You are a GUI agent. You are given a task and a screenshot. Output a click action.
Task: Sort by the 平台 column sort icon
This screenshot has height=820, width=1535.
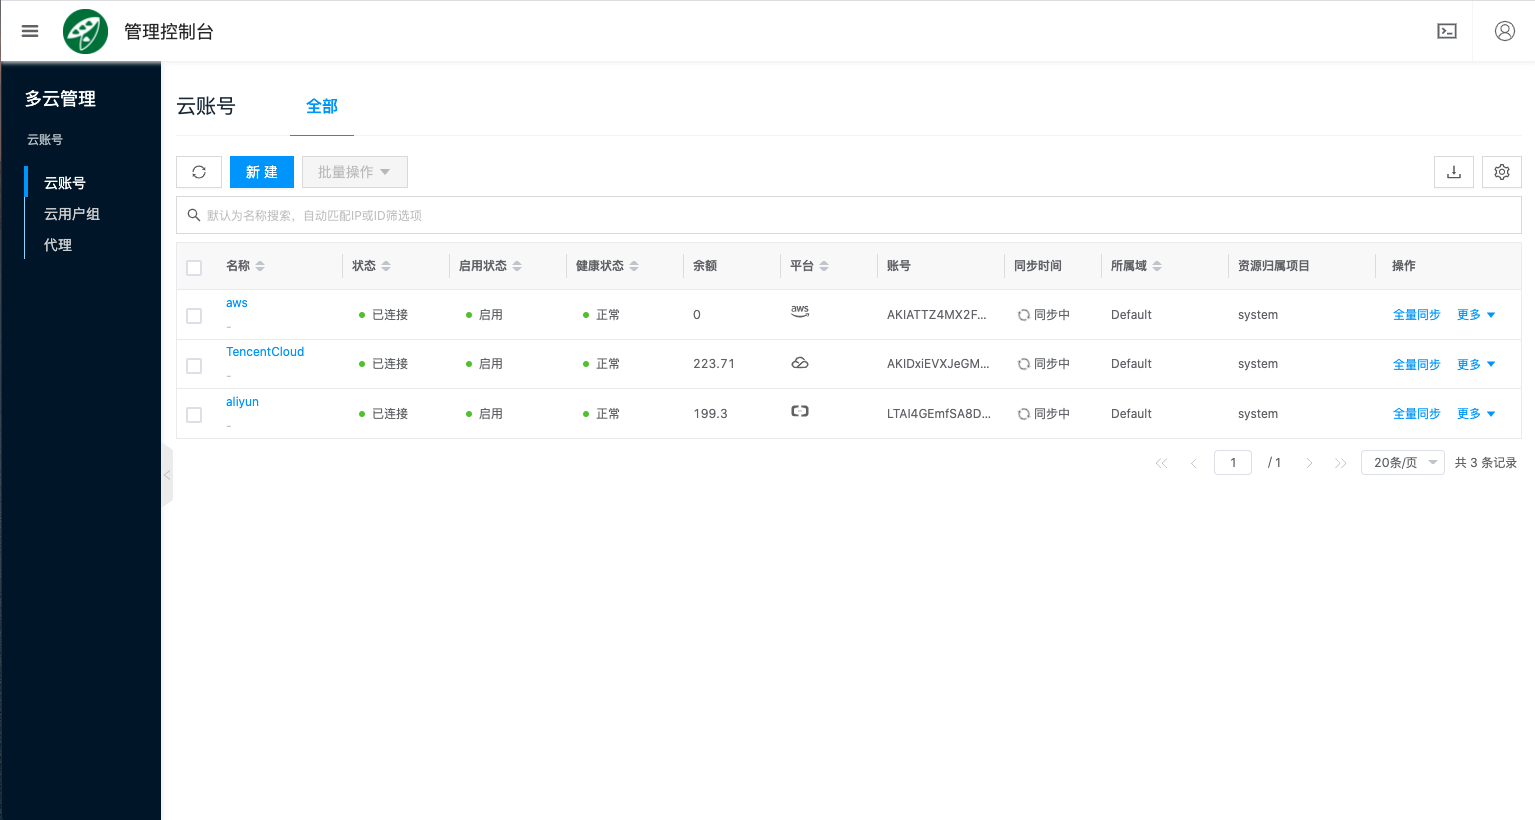point(824,266)
